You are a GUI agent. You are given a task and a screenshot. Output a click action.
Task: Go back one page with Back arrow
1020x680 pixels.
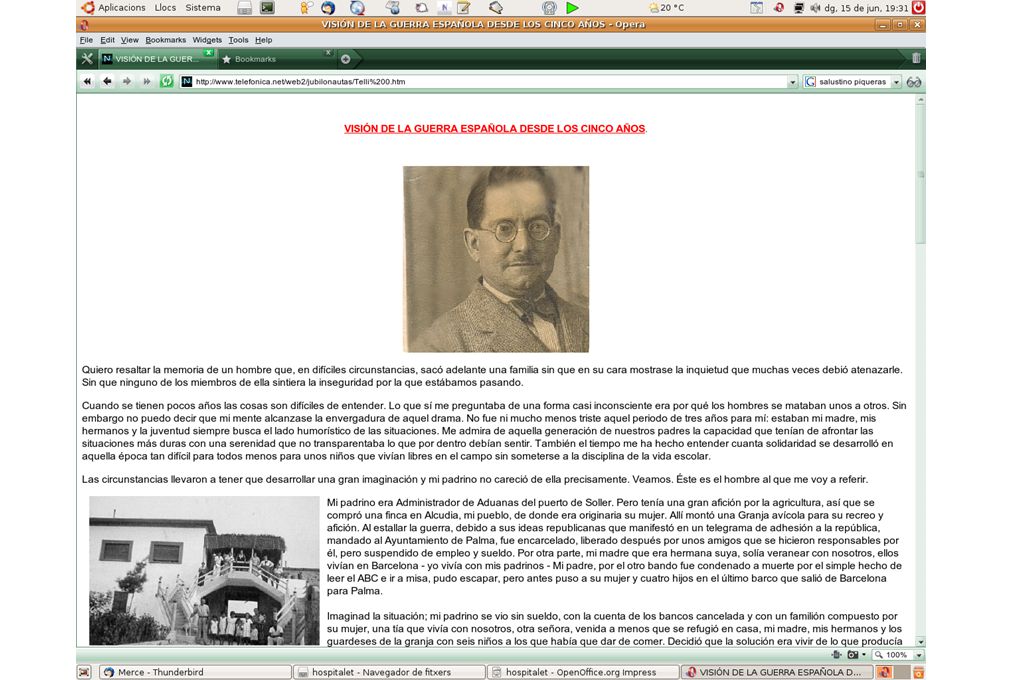click(107, 81)
